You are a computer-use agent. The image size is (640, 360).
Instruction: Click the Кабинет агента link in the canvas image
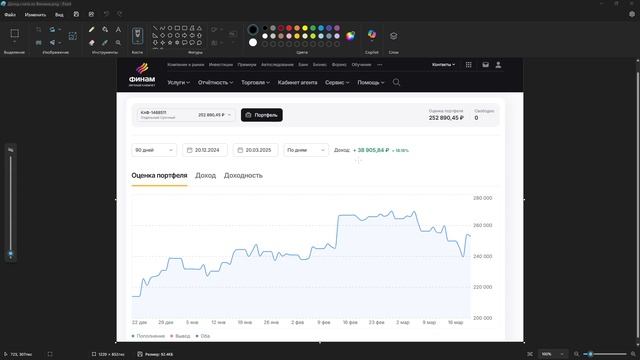point(297,82)
